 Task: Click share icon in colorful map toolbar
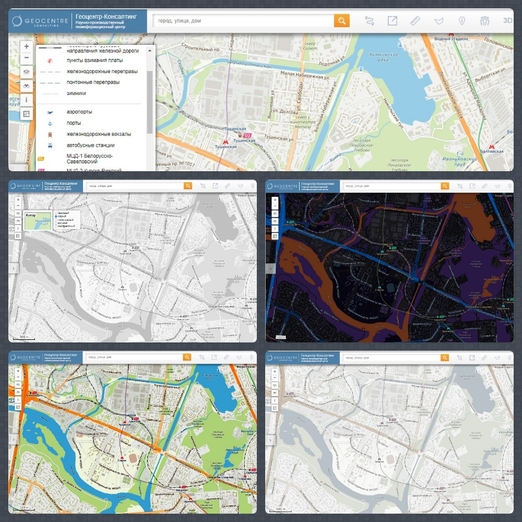coord(214,357)
